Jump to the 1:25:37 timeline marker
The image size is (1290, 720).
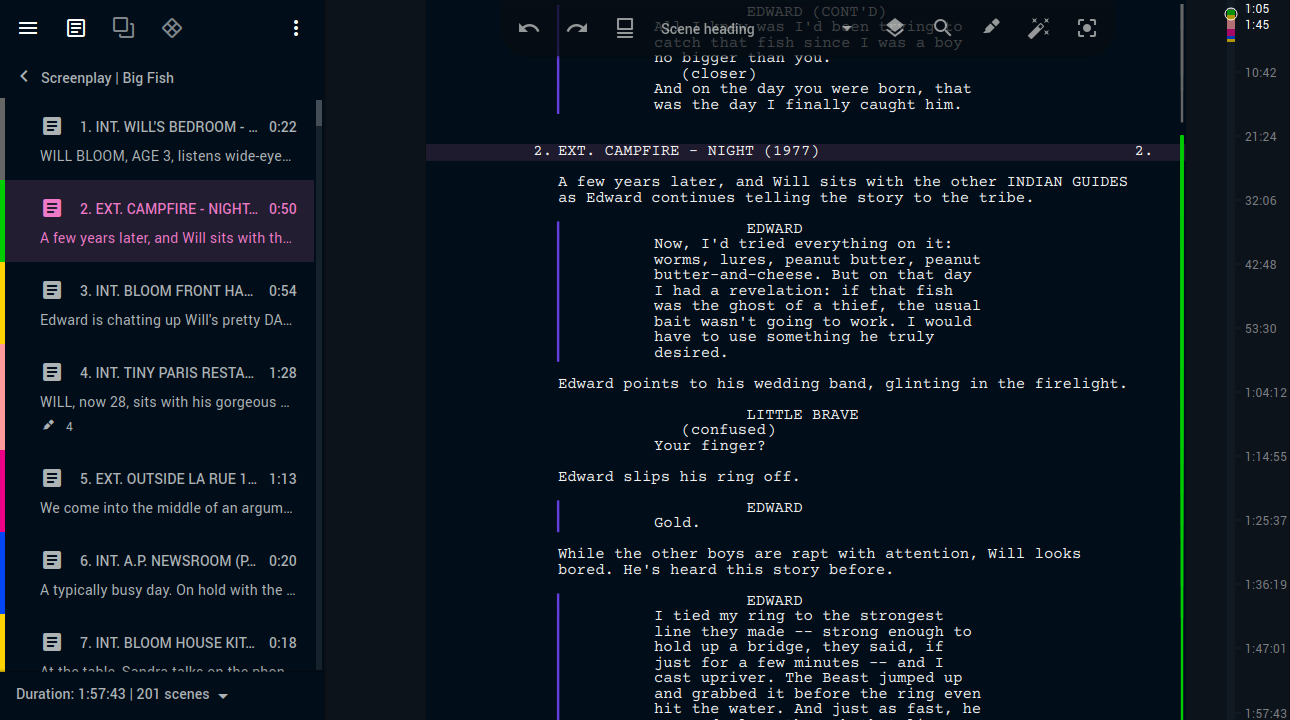(x=1265, y=521)
